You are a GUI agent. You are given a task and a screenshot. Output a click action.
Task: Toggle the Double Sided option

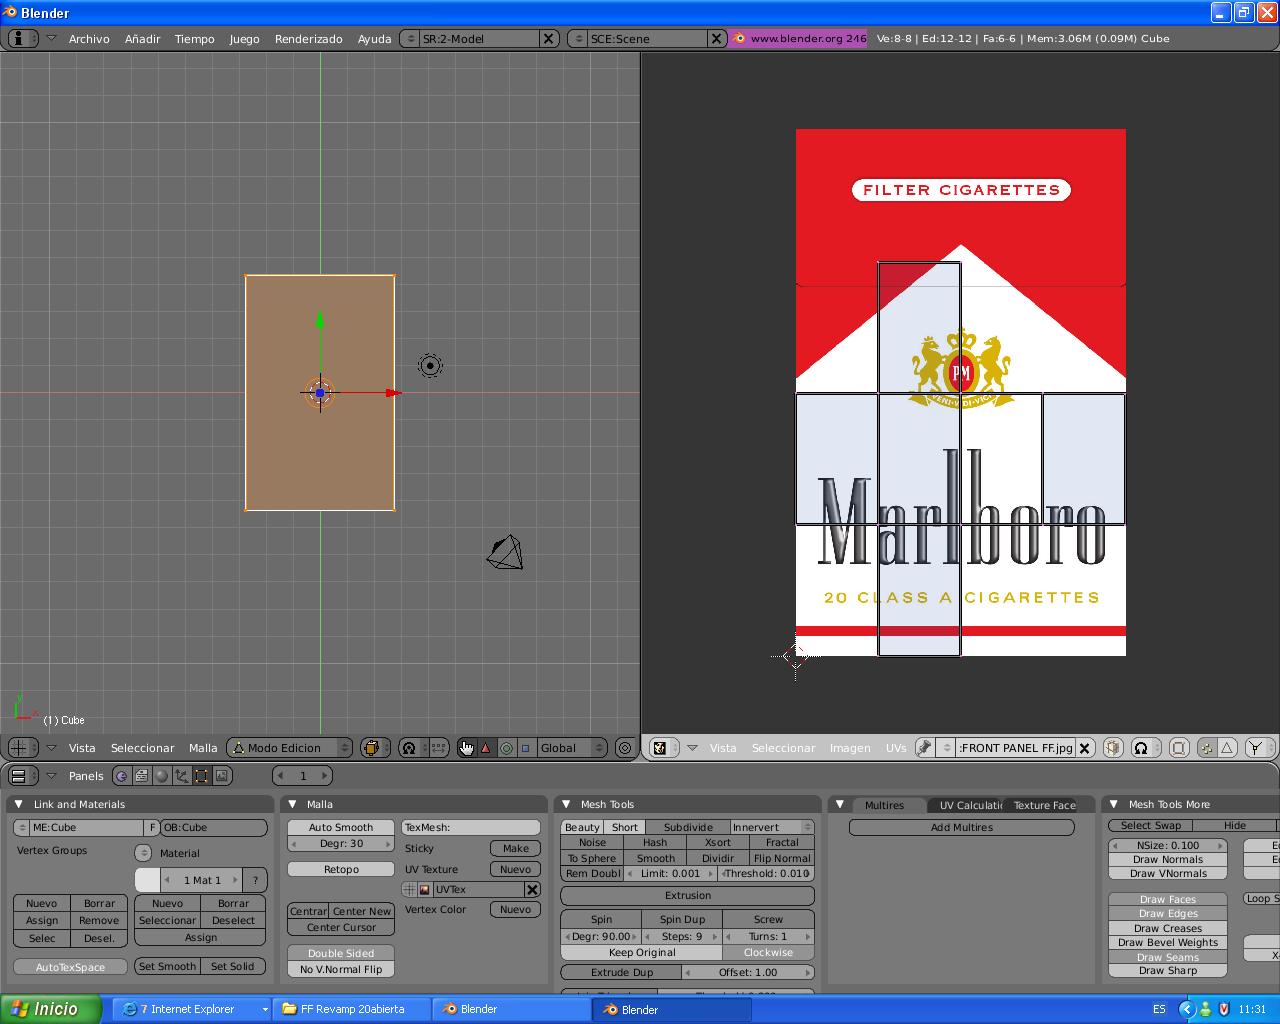[341, 953]
